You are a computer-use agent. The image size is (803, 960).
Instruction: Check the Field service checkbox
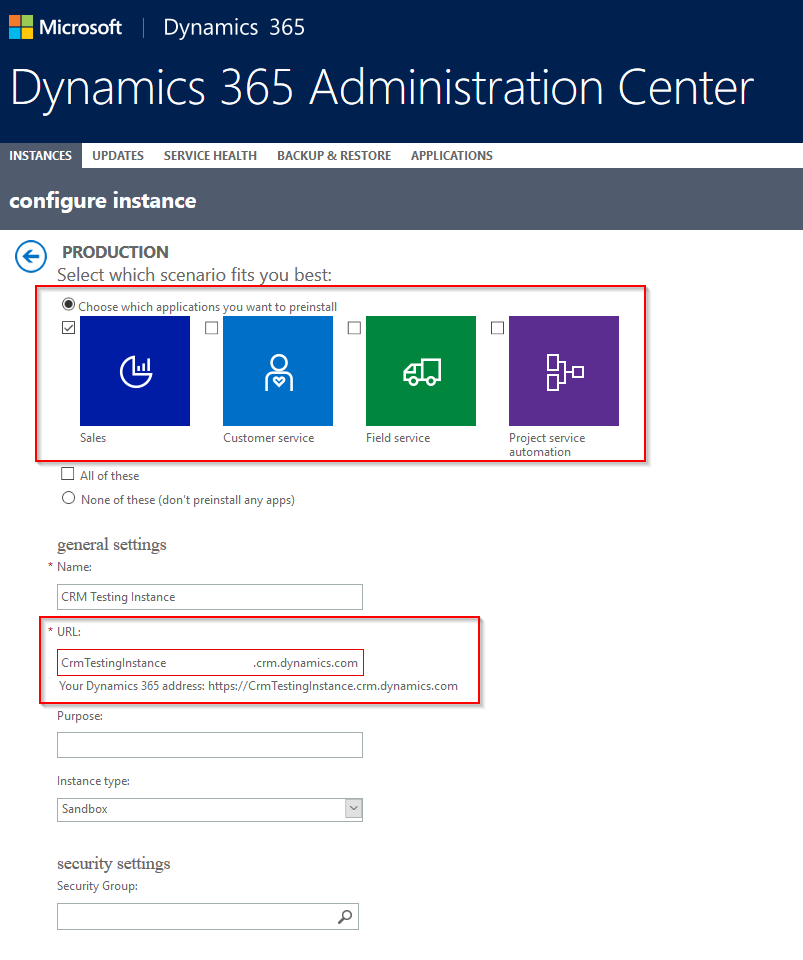pyautogui.click(x=354, y=328)
